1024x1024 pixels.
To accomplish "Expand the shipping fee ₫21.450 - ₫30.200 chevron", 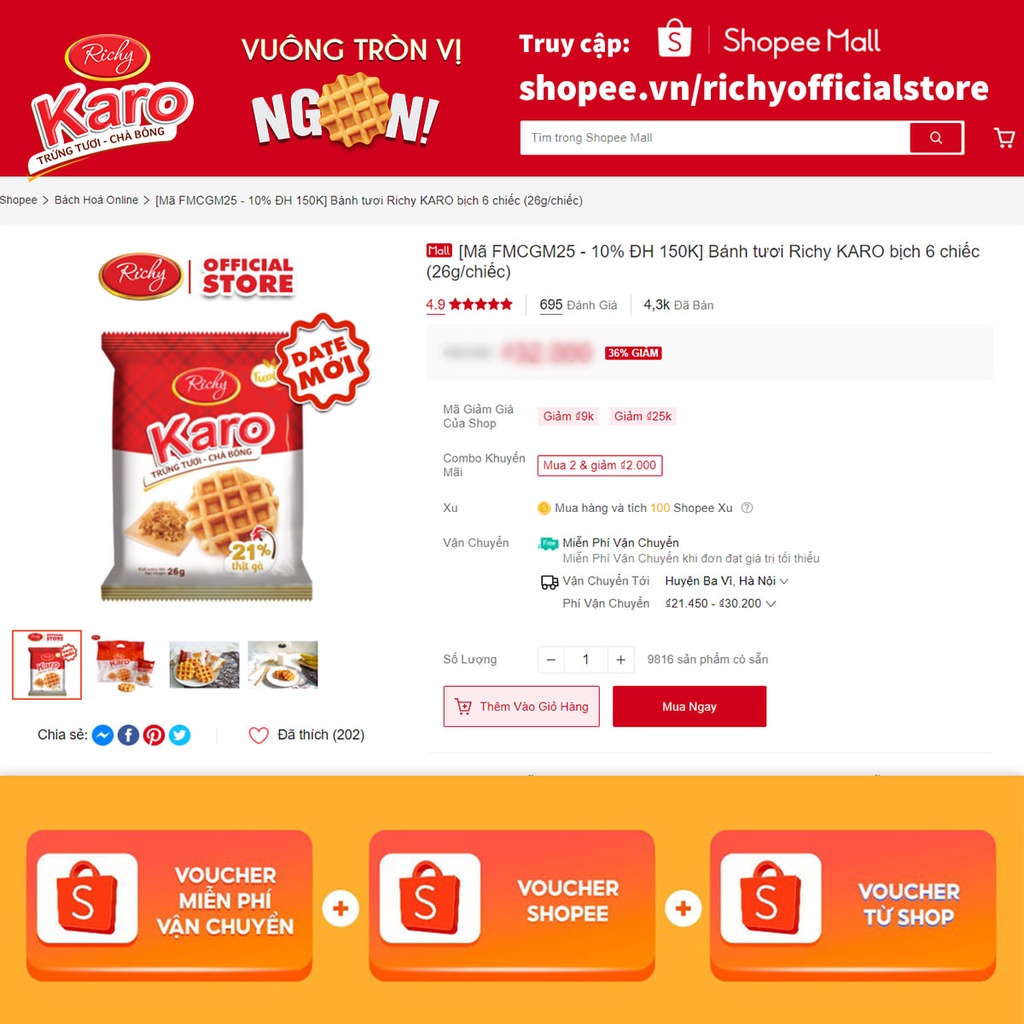I will coord(771,603).
